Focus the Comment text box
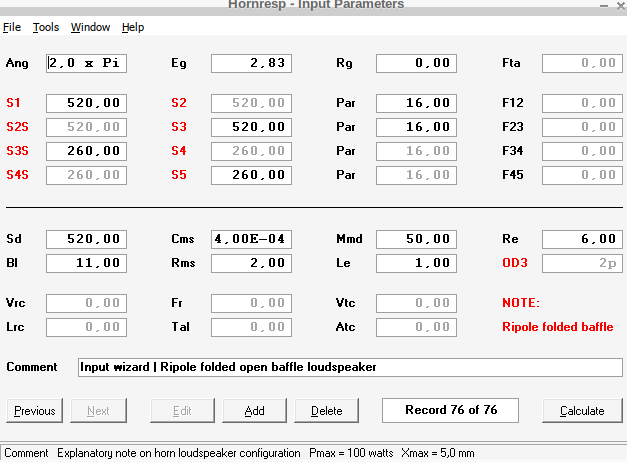Screen dimensions: 627x462 point(350,367)
